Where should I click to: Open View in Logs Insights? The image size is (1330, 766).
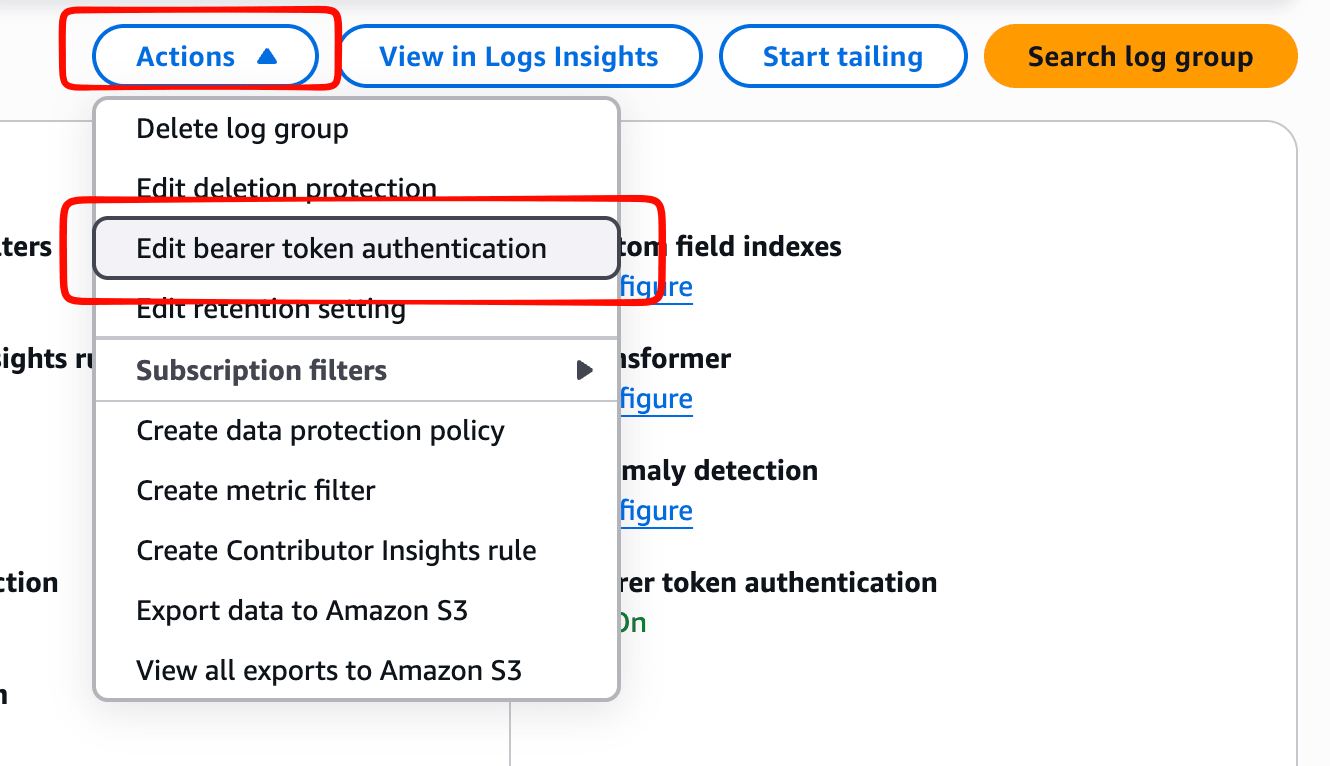pyautogui.click(x=519, y=57)
